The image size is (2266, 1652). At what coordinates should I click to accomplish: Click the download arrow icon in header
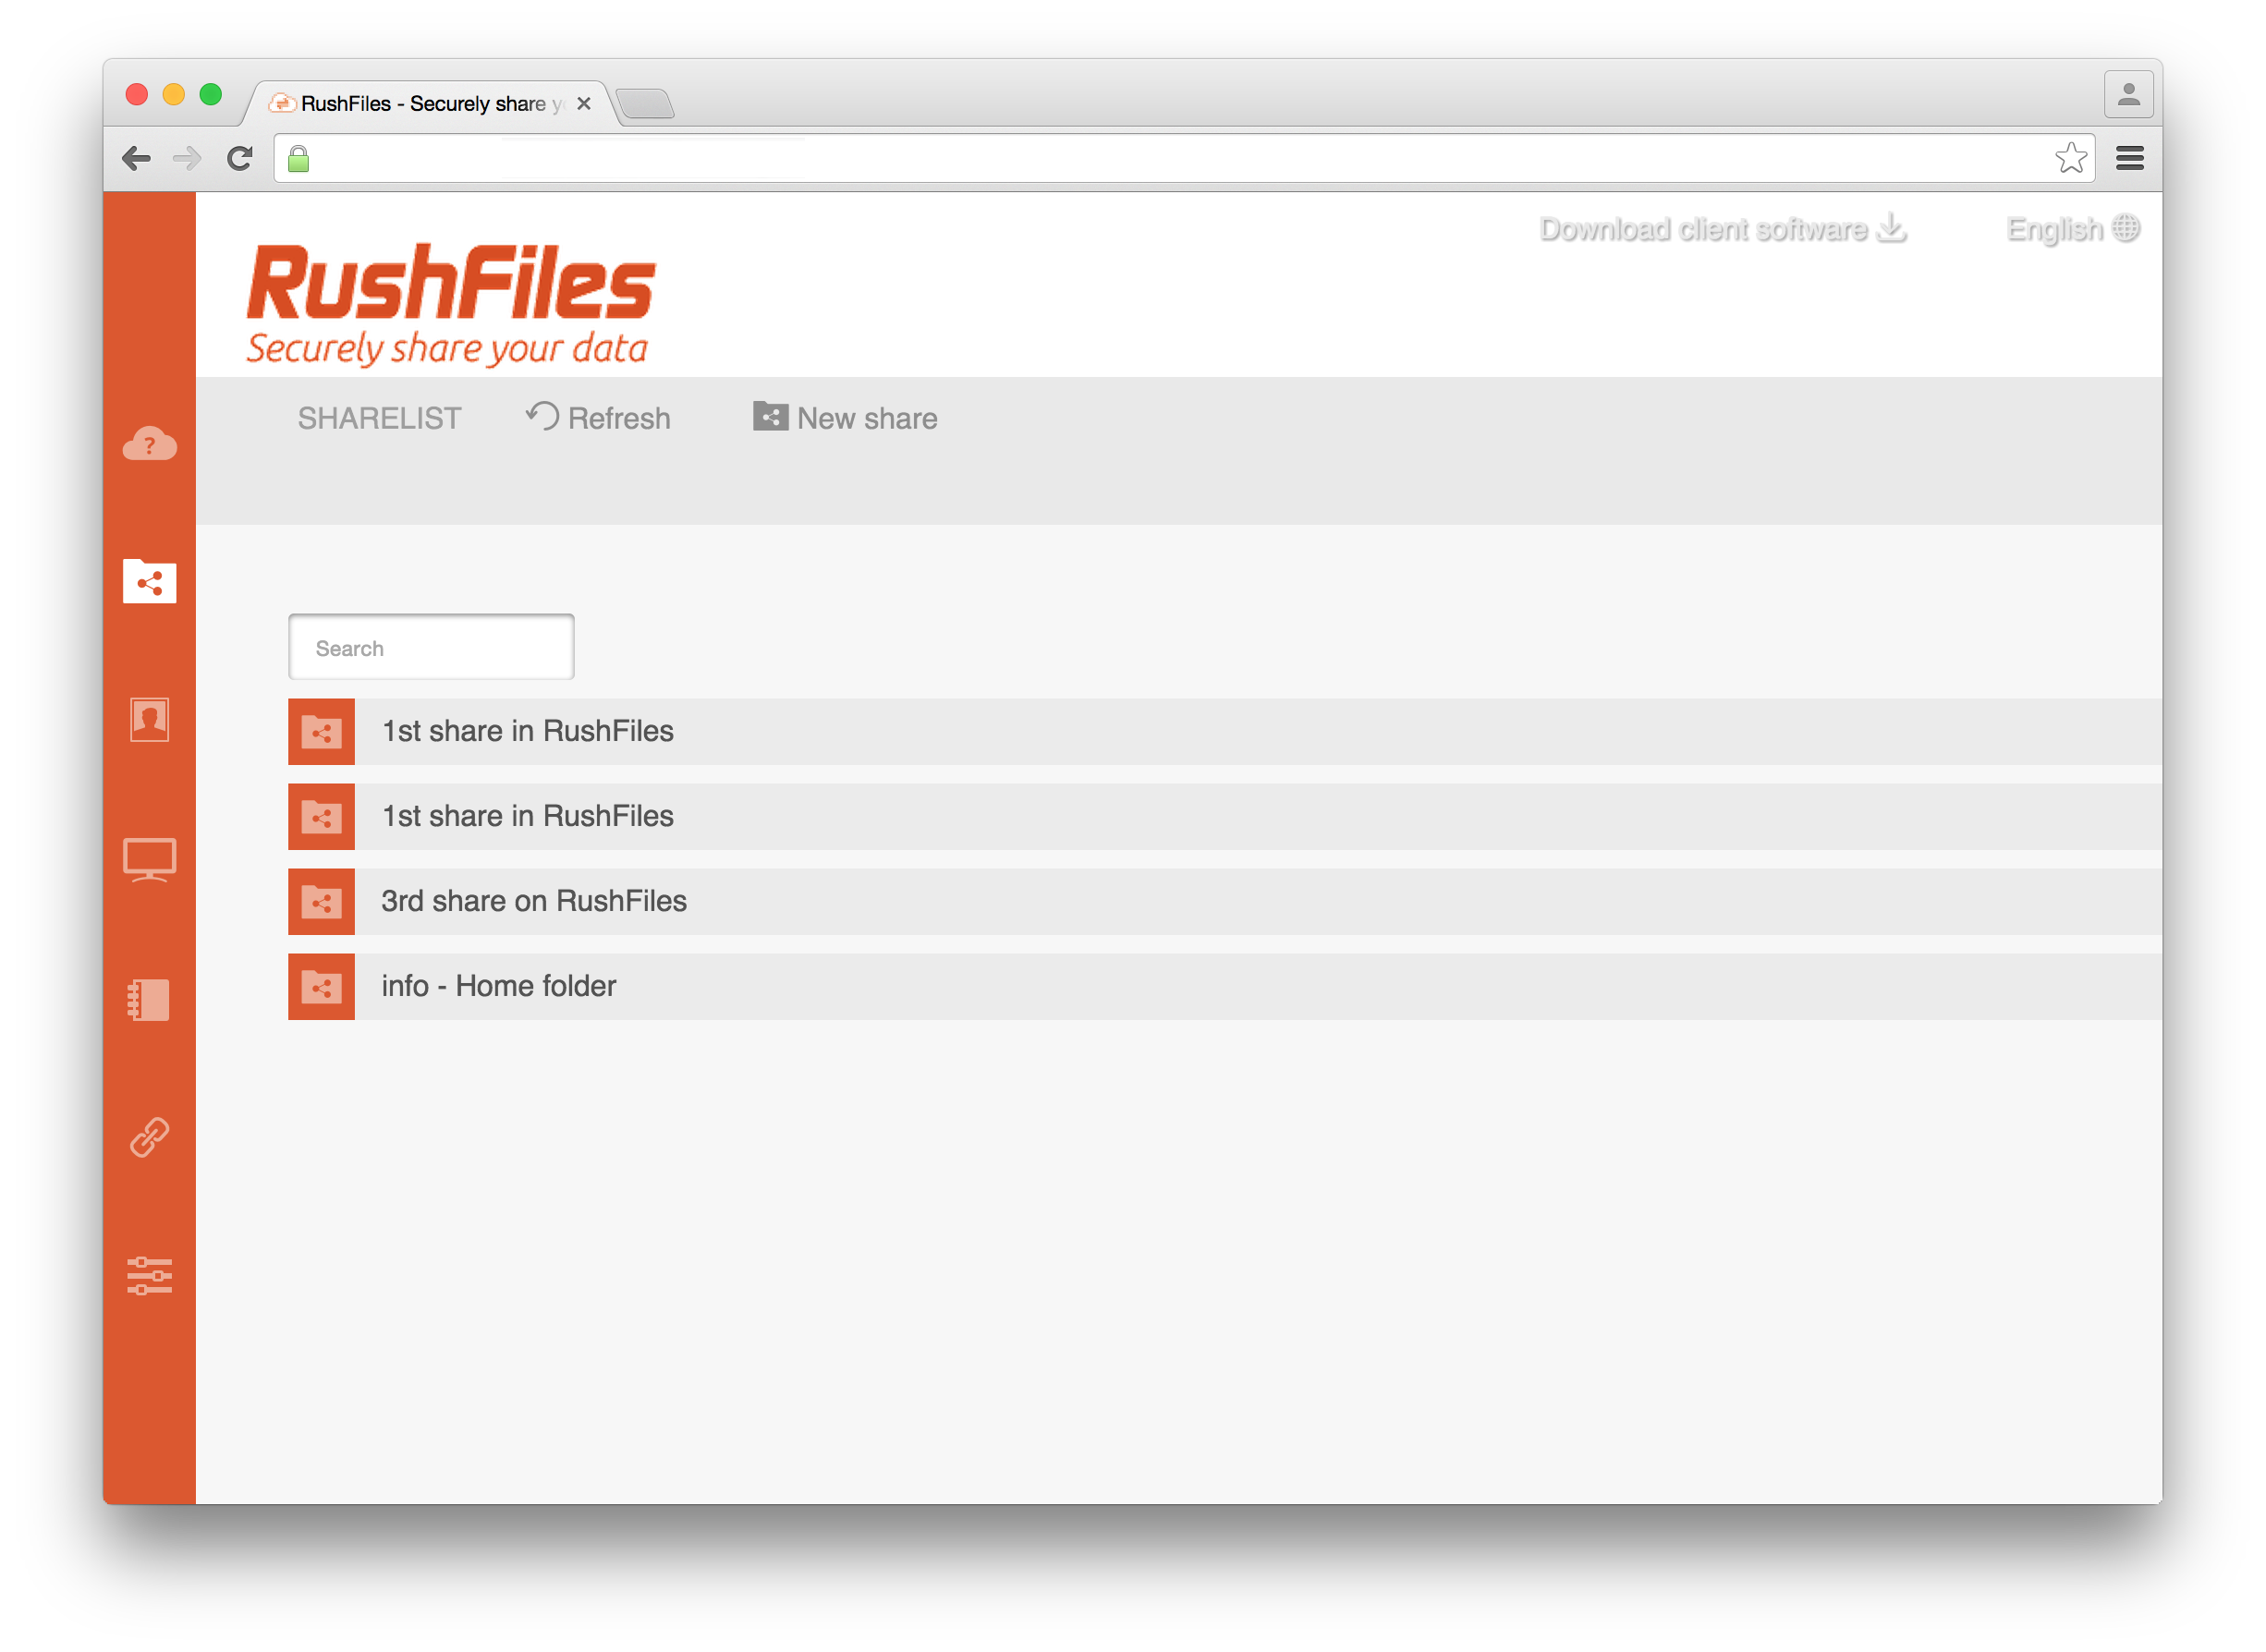pos(1891,228)
